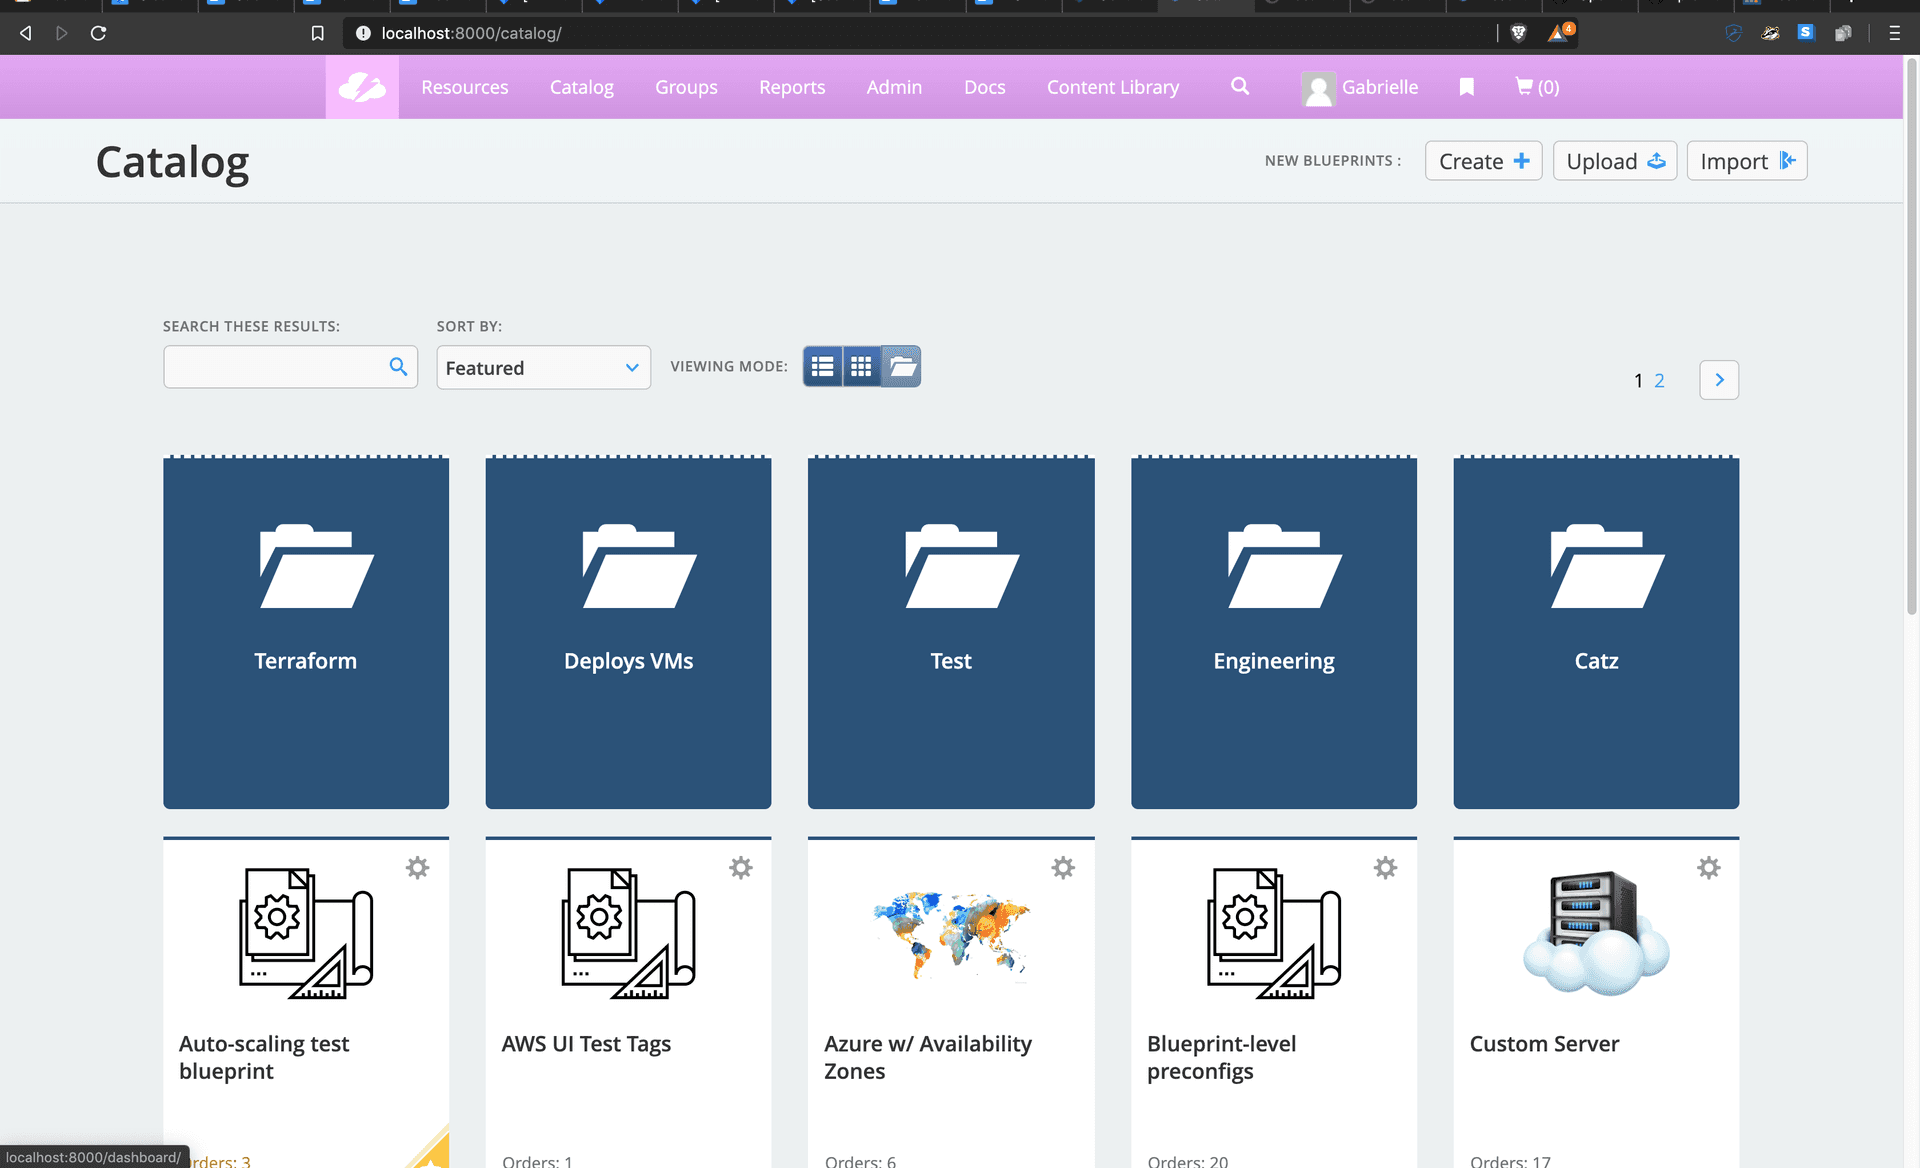Click the bookmark icon beside Gabrielle
1920x1168 pixels.
[x=1466, y=87]
